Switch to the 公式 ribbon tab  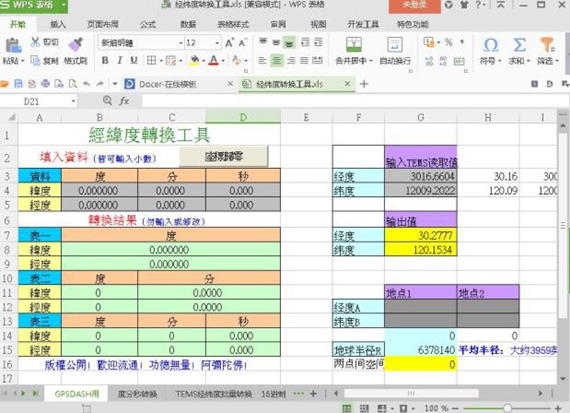(x=148, y=24)
